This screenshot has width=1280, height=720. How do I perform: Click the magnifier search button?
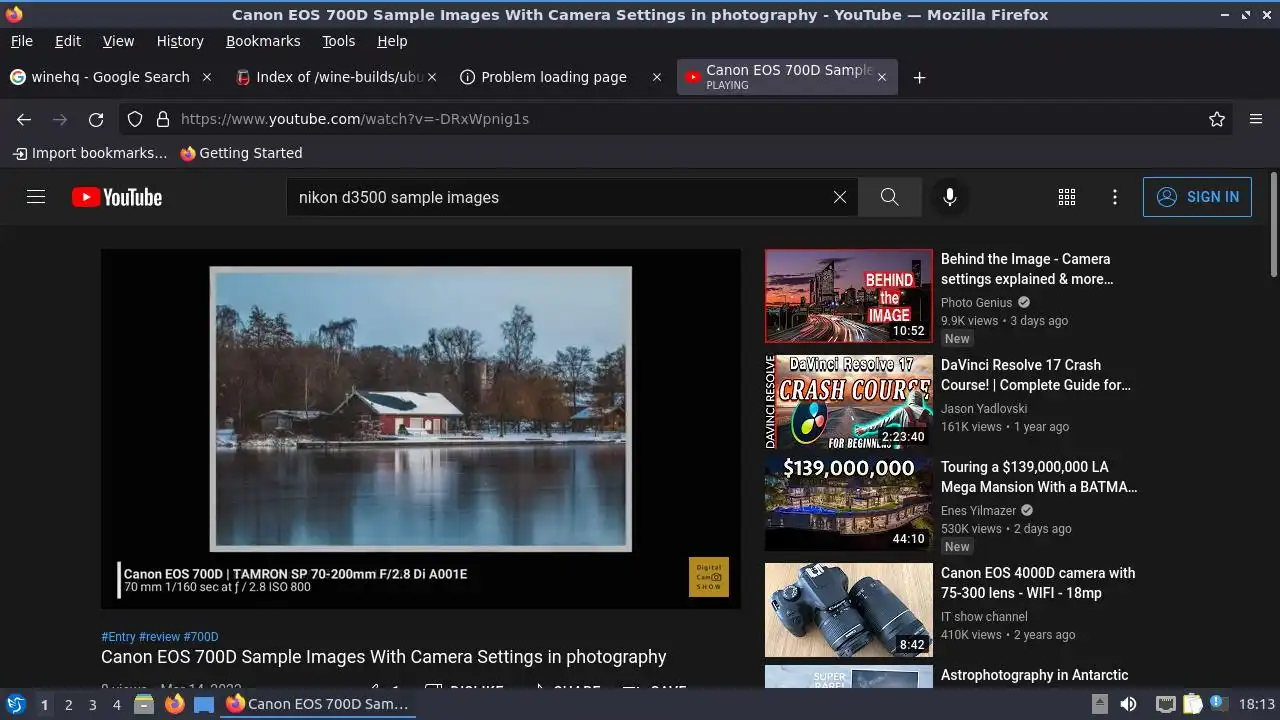tap(889, 197)
